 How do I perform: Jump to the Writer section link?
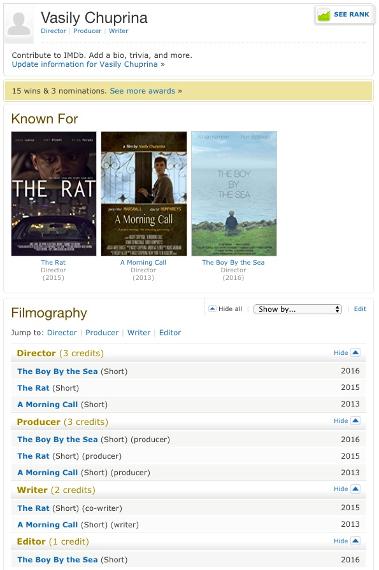(x=139, y=332)
